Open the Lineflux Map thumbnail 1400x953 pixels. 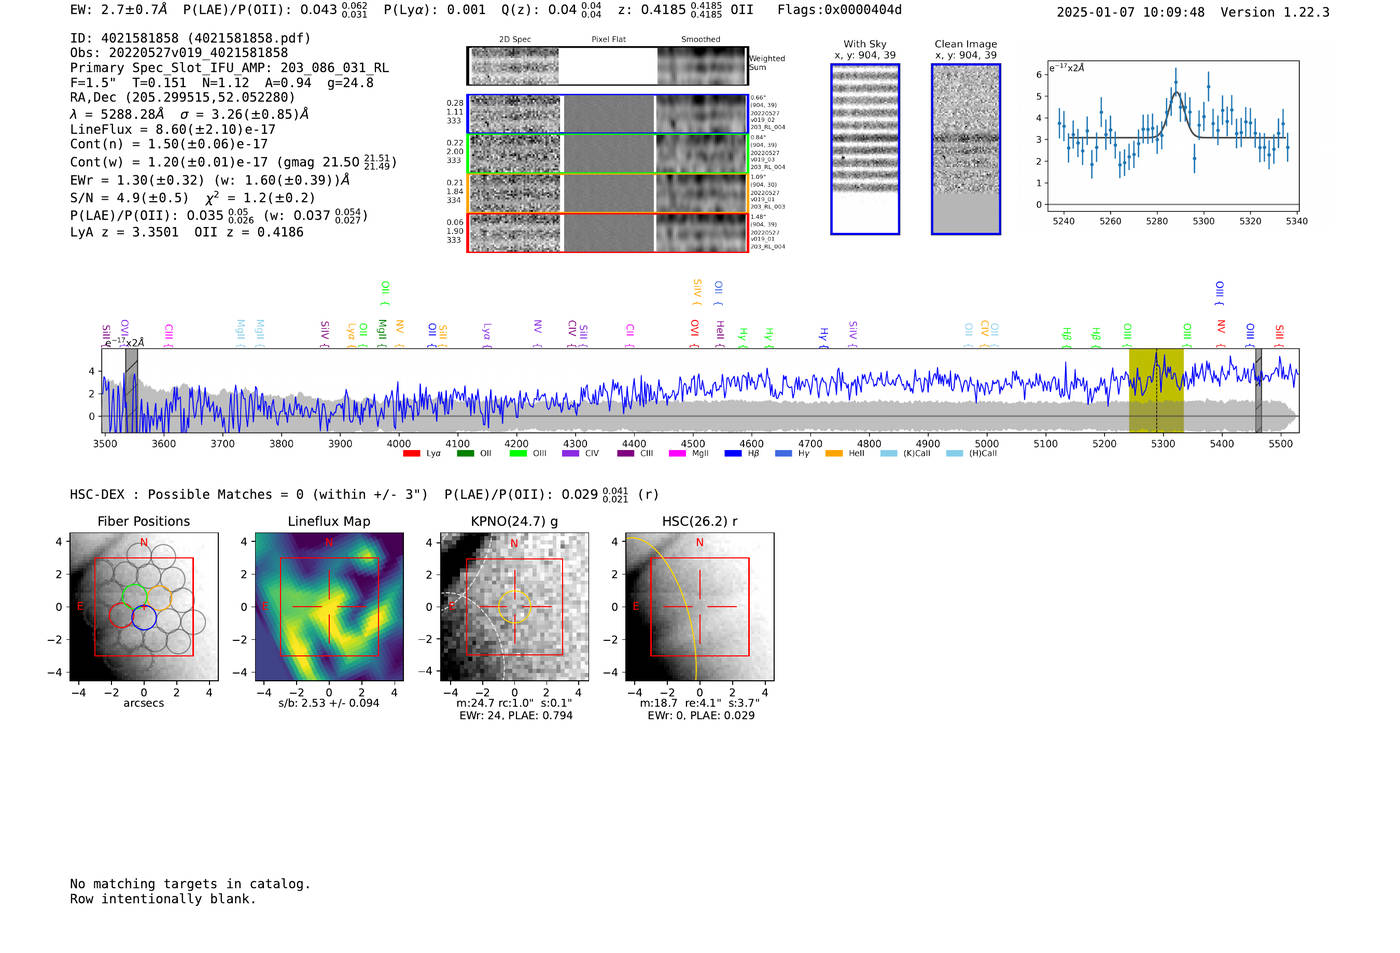coord(329,607)
